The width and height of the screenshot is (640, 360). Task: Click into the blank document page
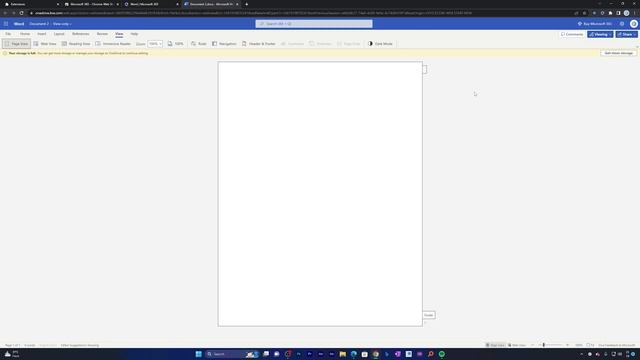320,194
